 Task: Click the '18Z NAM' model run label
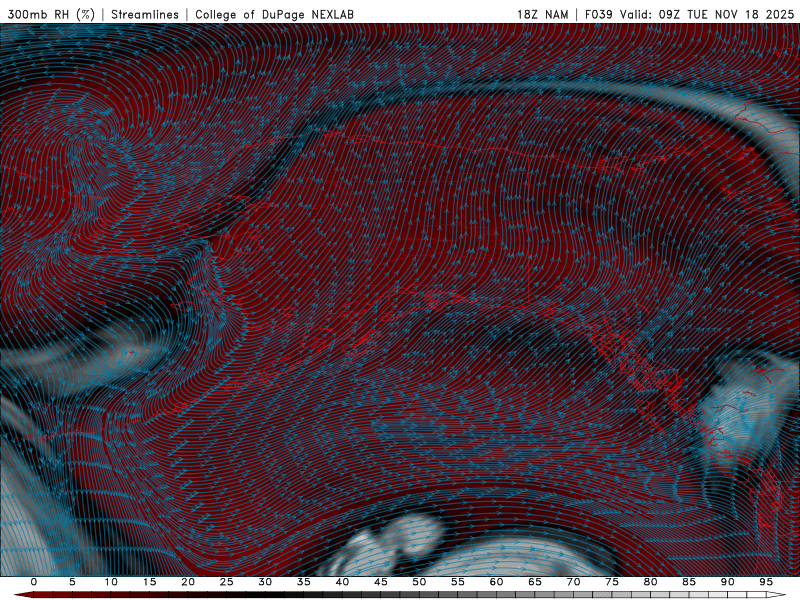pyautogui.click(x=542, y=14)
